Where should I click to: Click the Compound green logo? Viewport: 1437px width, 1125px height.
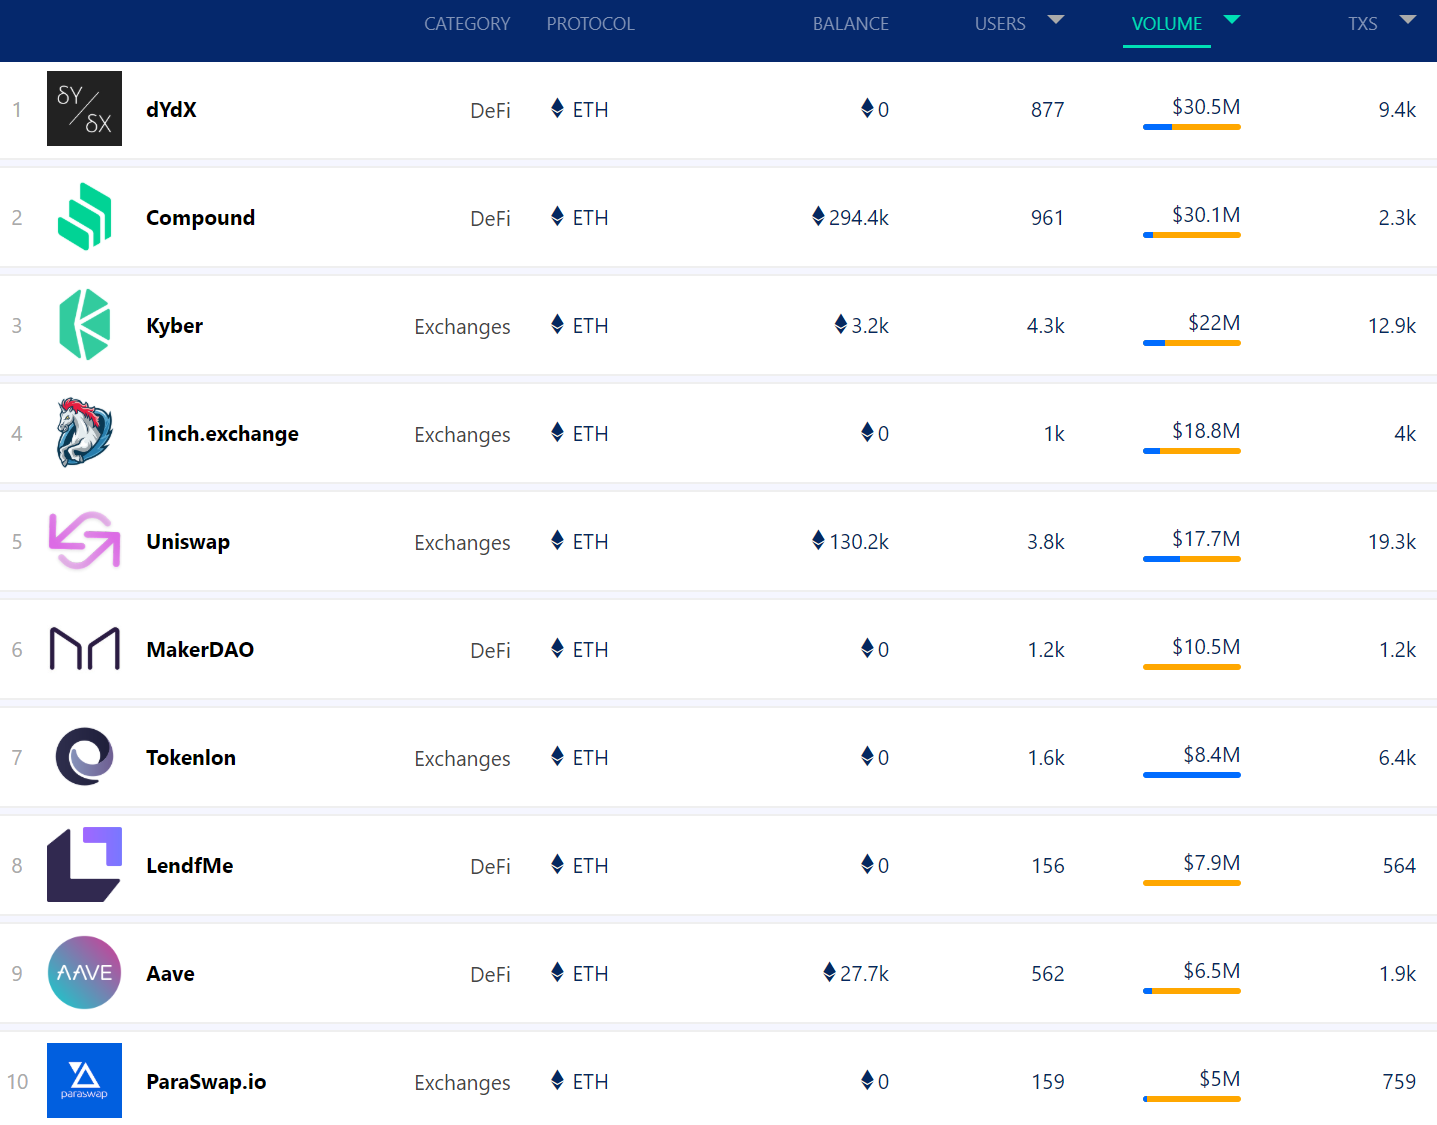84,216
